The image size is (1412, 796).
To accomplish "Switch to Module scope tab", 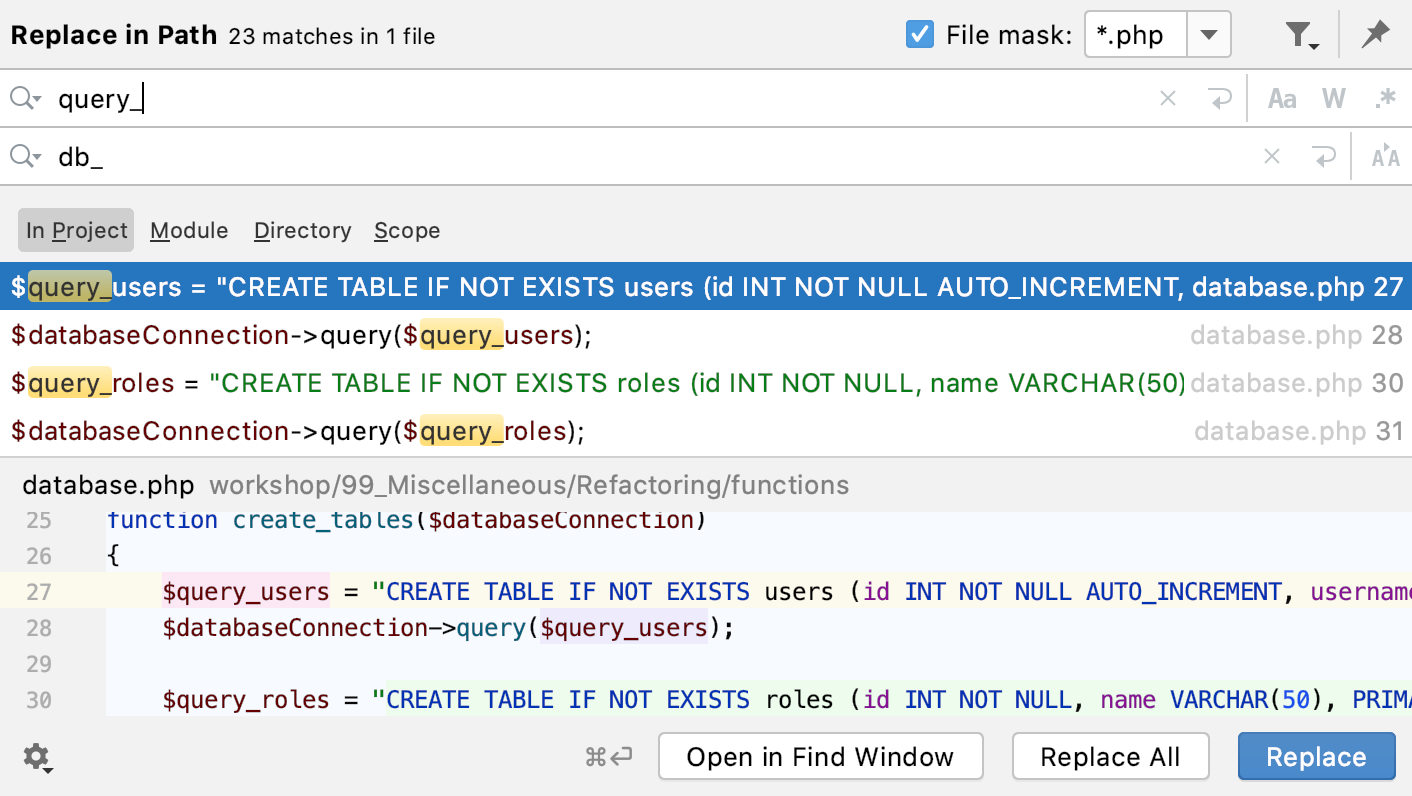I will pyautogui.click(x=189, y=230).
